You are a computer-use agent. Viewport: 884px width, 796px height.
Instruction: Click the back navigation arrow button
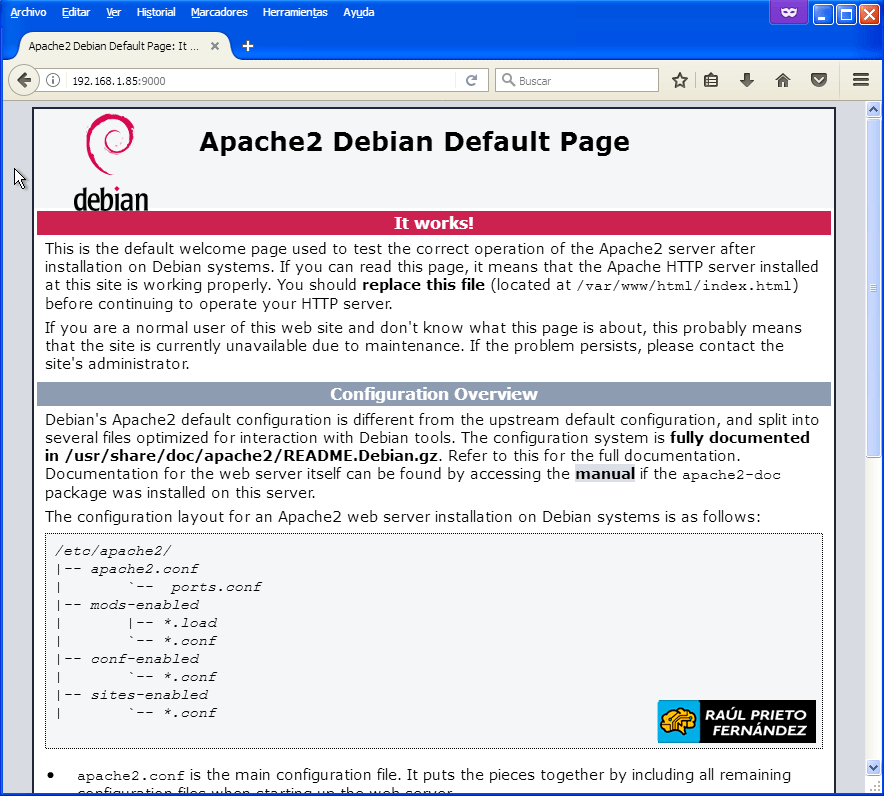(24, 81)
